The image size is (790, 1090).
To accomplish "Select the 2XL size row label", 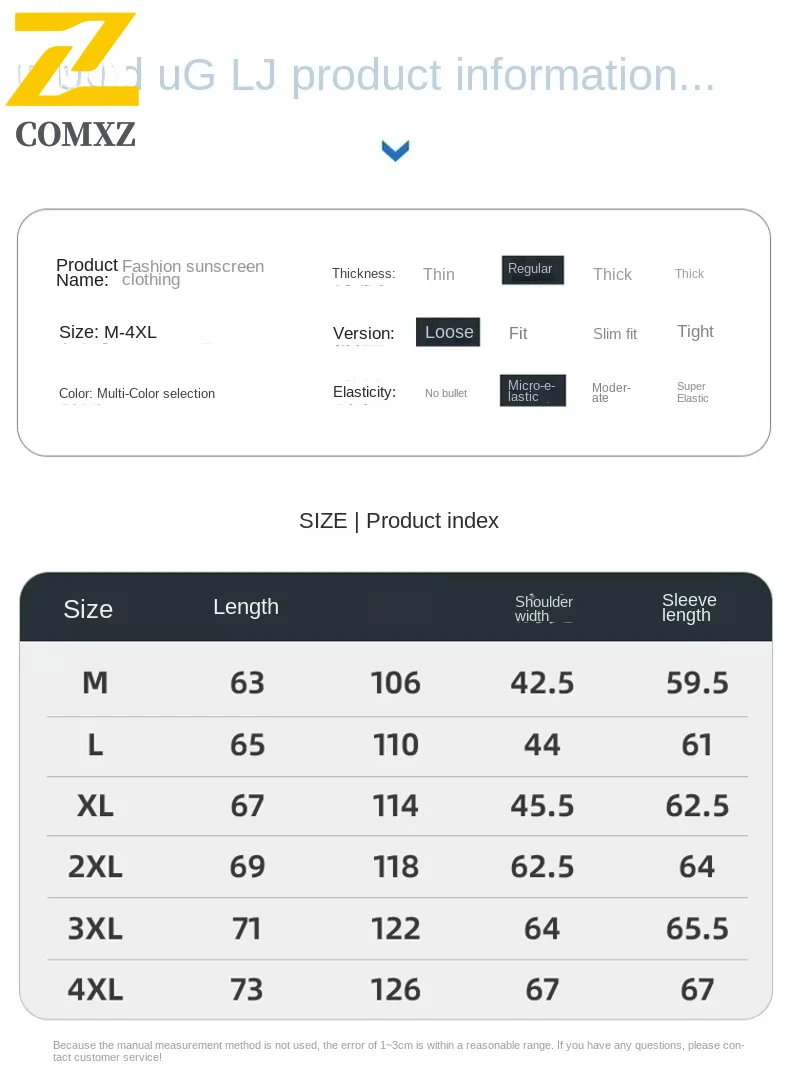I will 95,867.
